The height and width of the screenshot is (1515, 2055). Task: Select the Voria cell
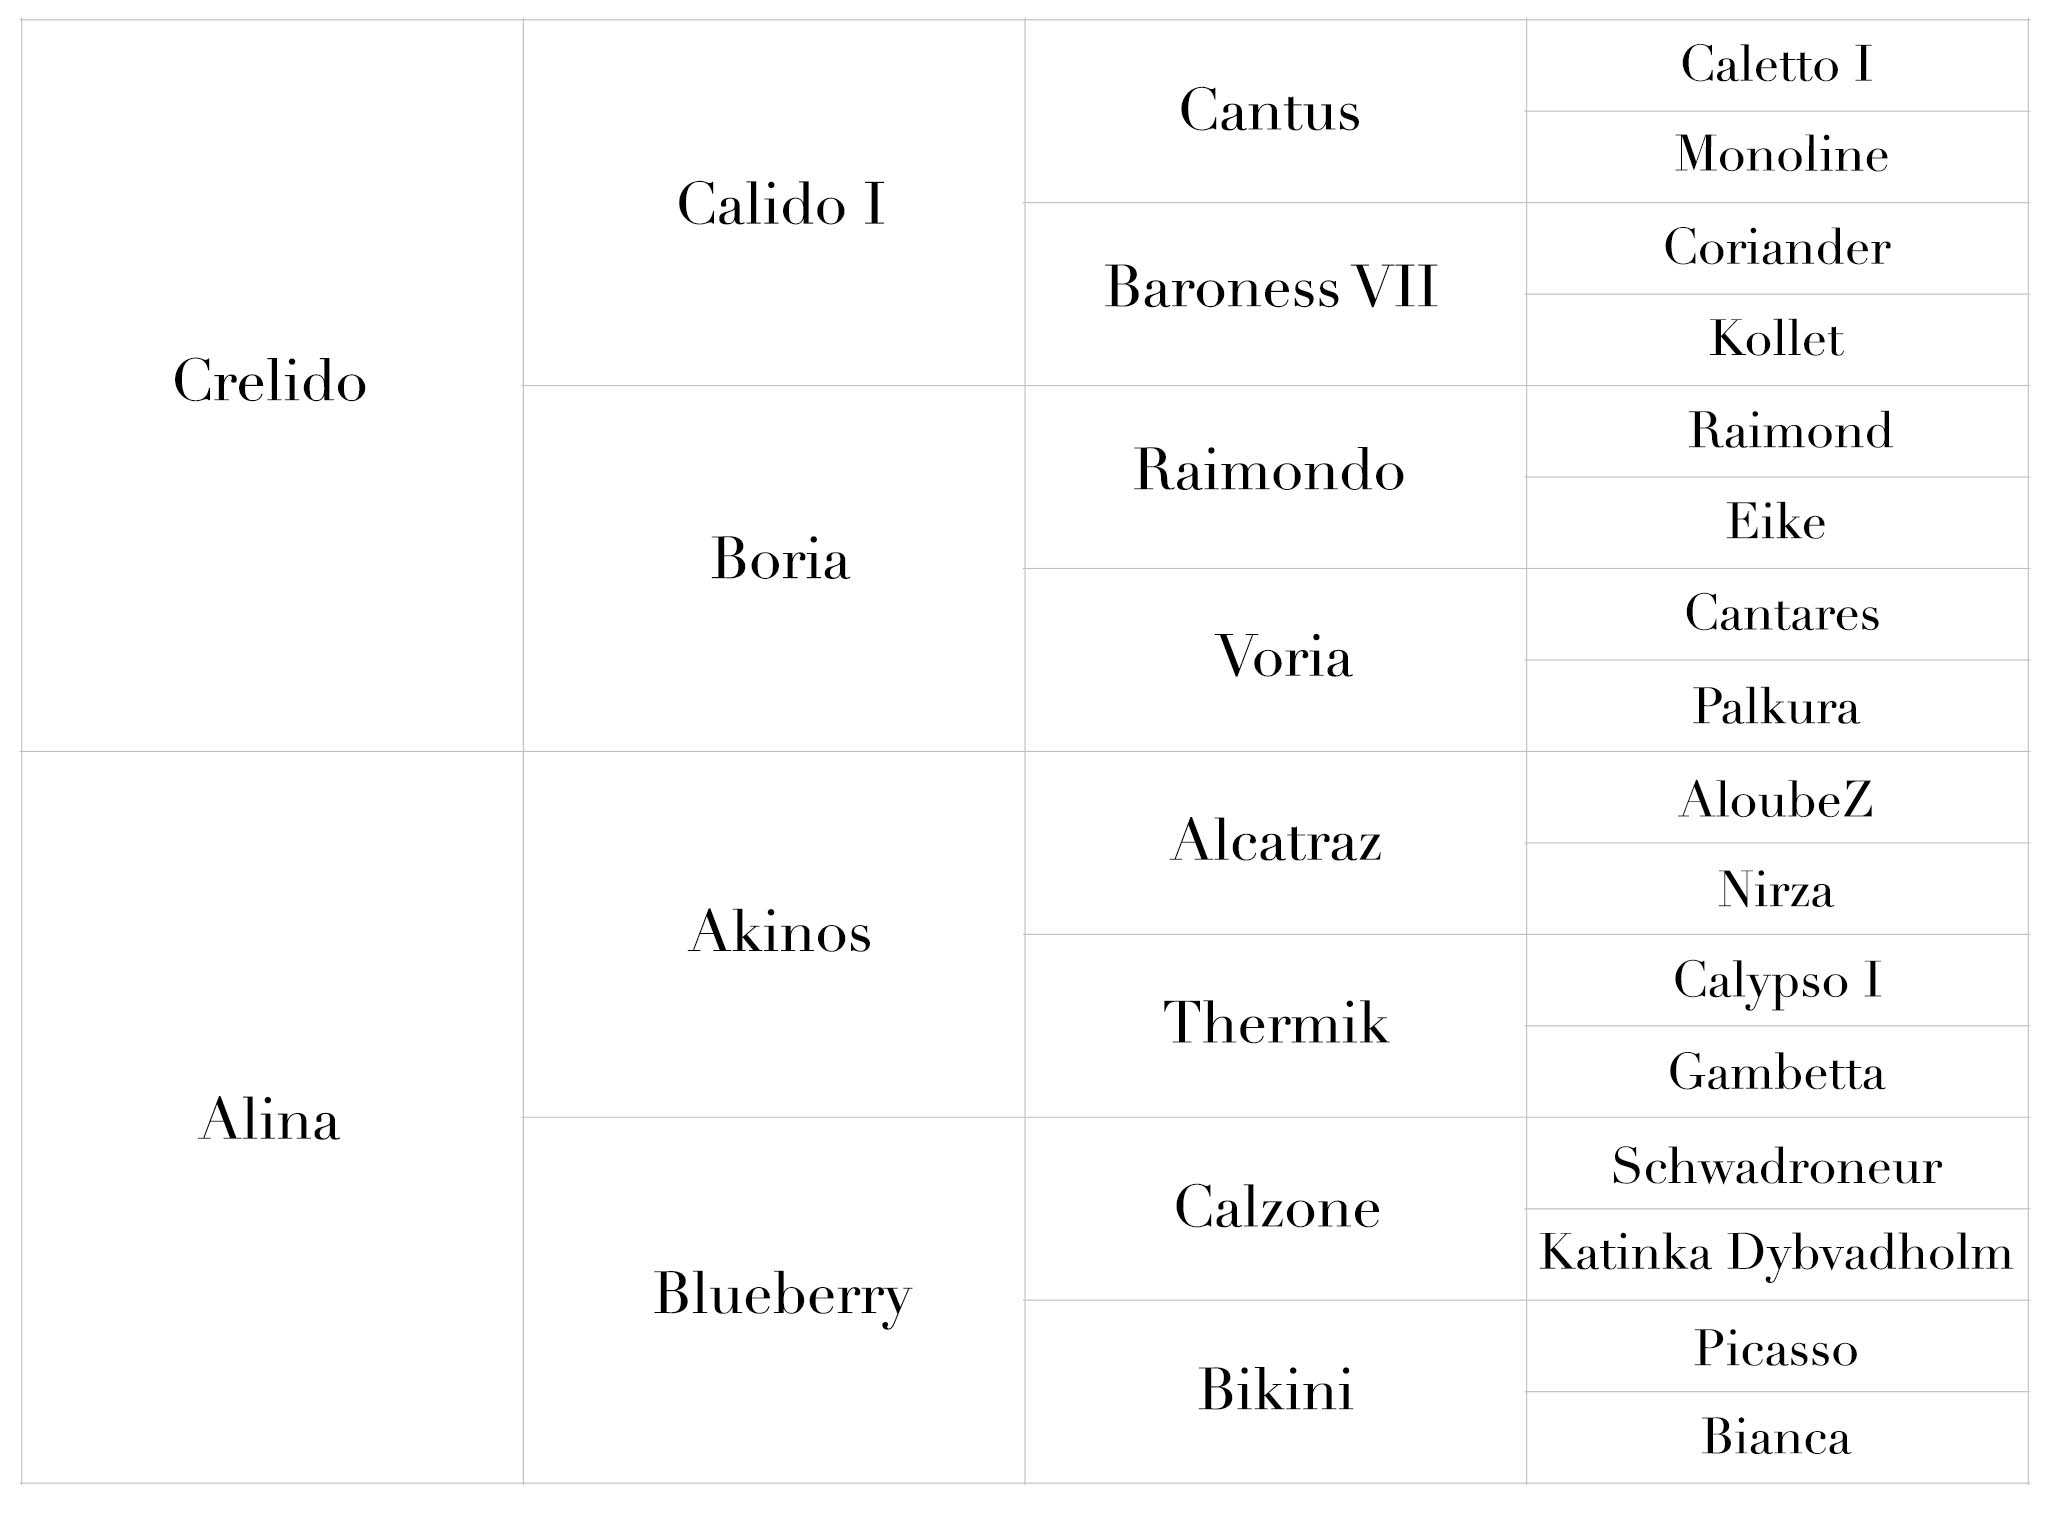click(x=1275, y=660)
